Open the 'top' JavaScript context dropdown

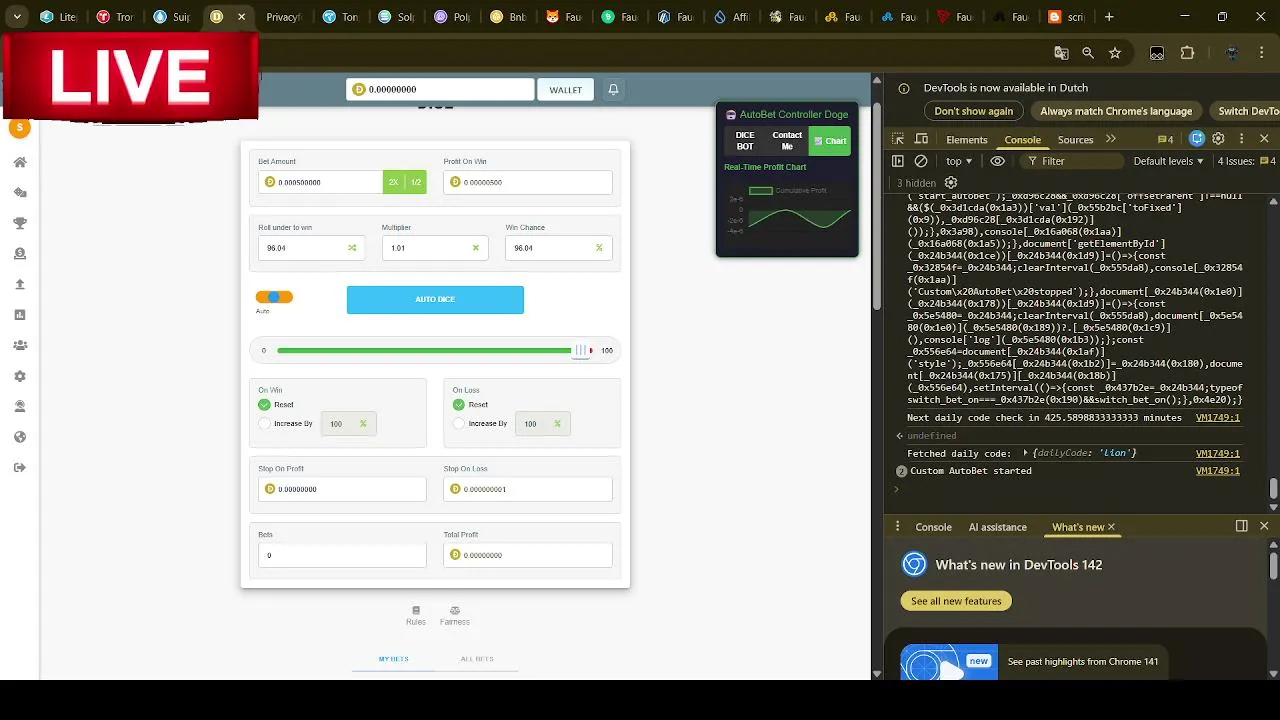click(959, 161)
